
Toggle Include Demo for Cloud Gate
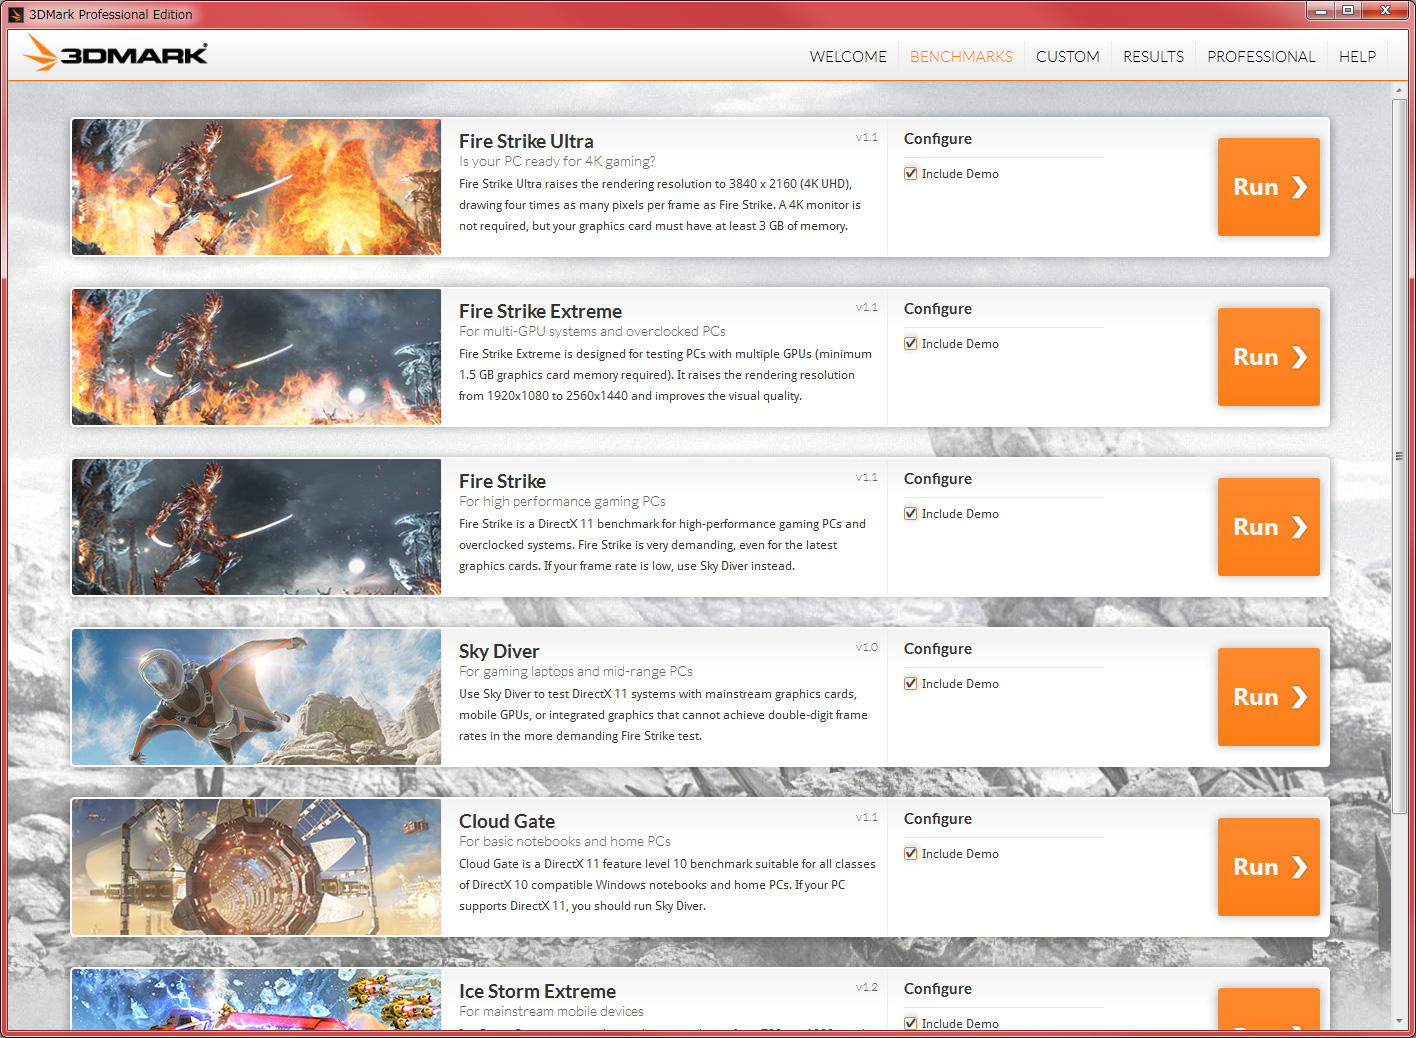click(x=911, y=854)
